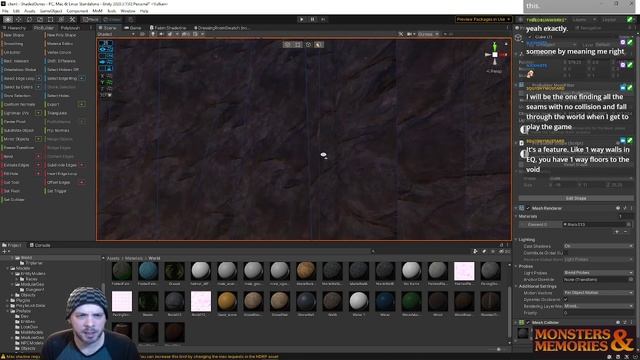Select the custom editor tools icon
Viewport: 640px width, 360px height.
point(72,19)
